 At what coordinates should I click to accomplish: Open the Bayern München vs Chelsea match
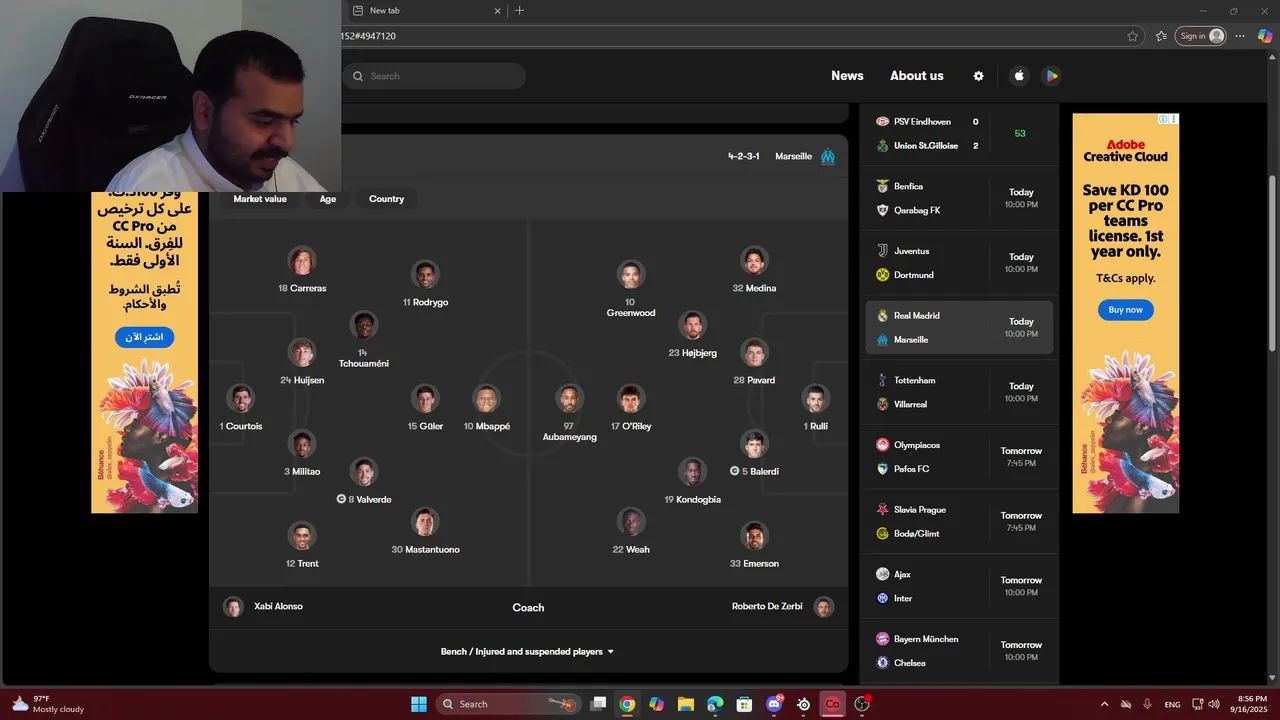(x=959, y=651)
